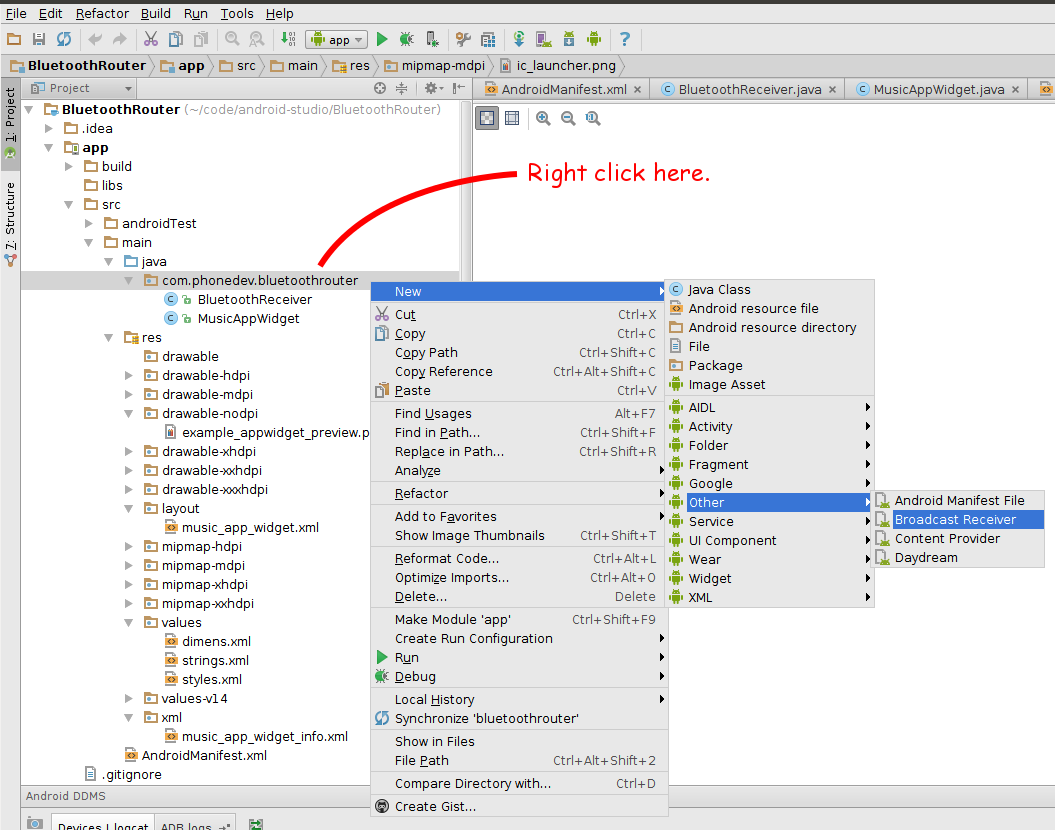Open the run configuration dropdown showing app

click(x=336, y=39)
